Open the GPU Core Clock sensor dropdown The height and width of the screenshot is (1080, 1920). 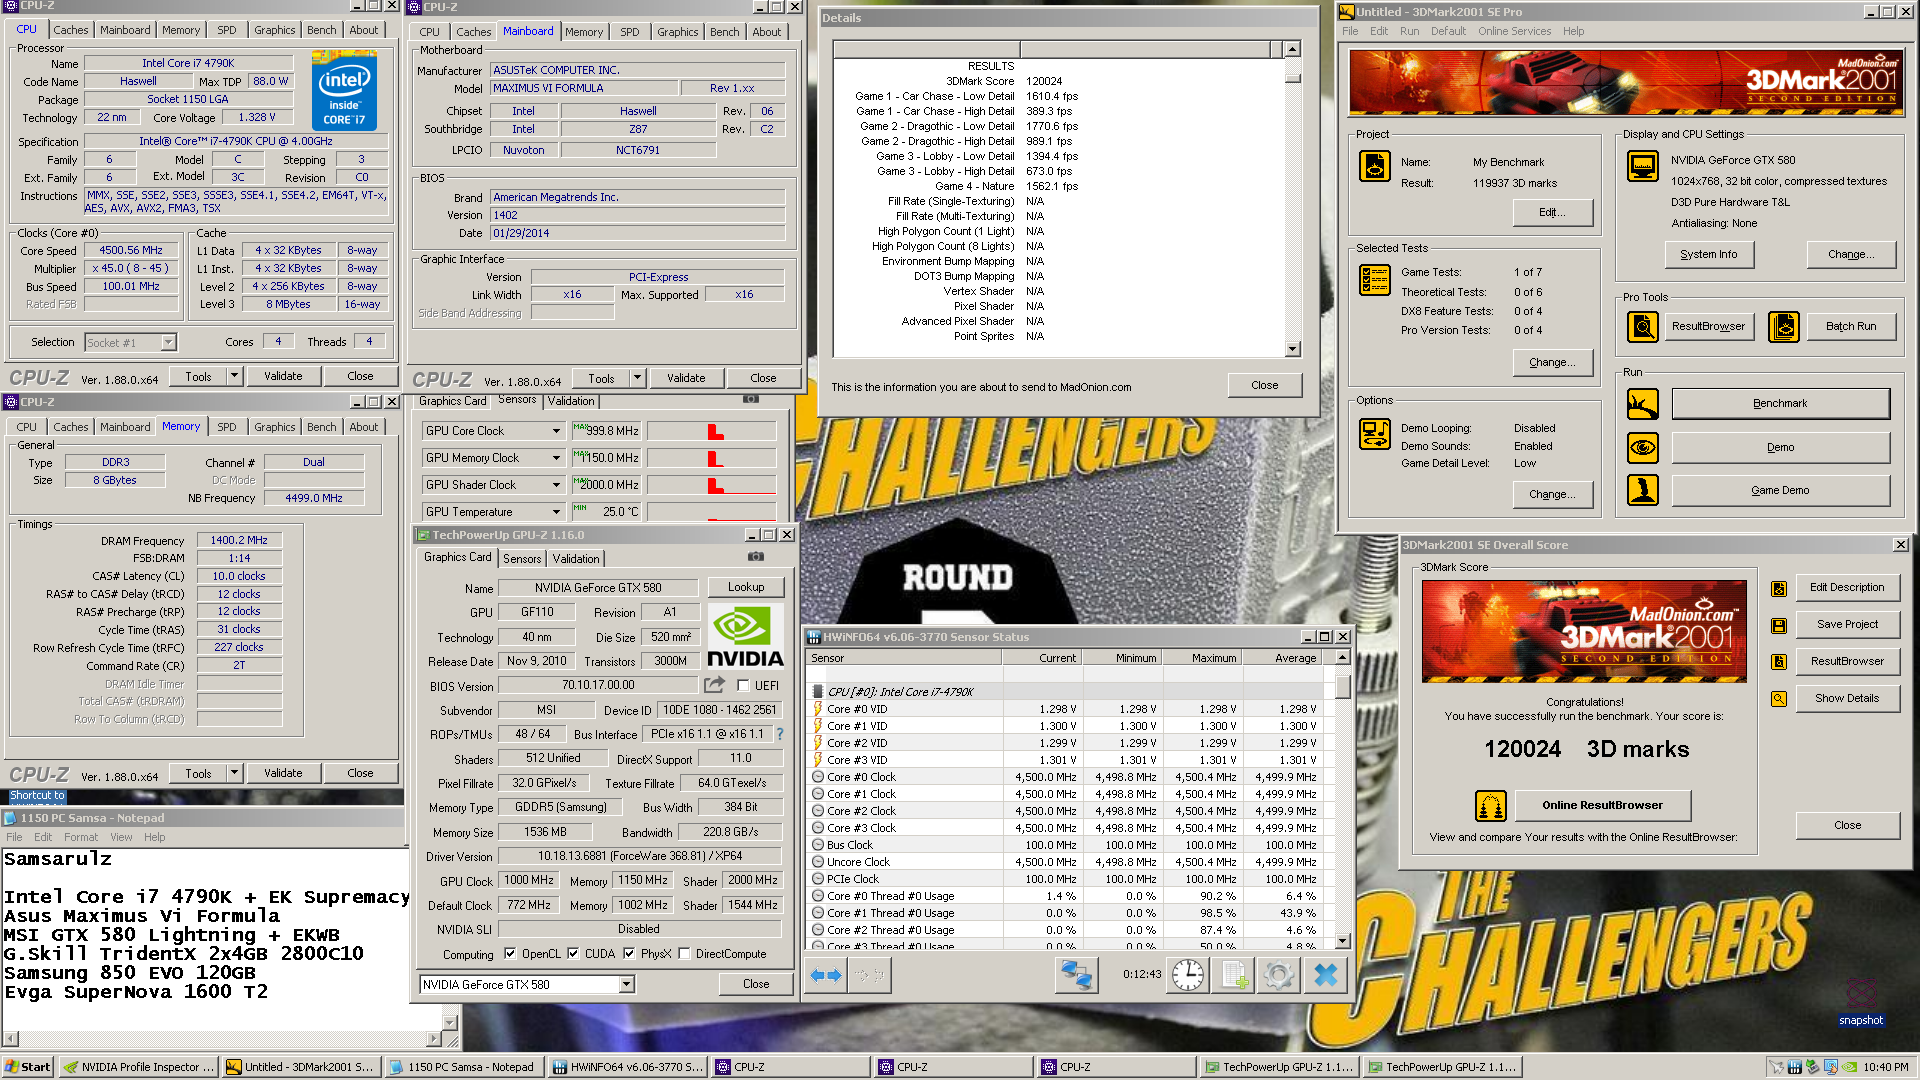pos(556,431)
